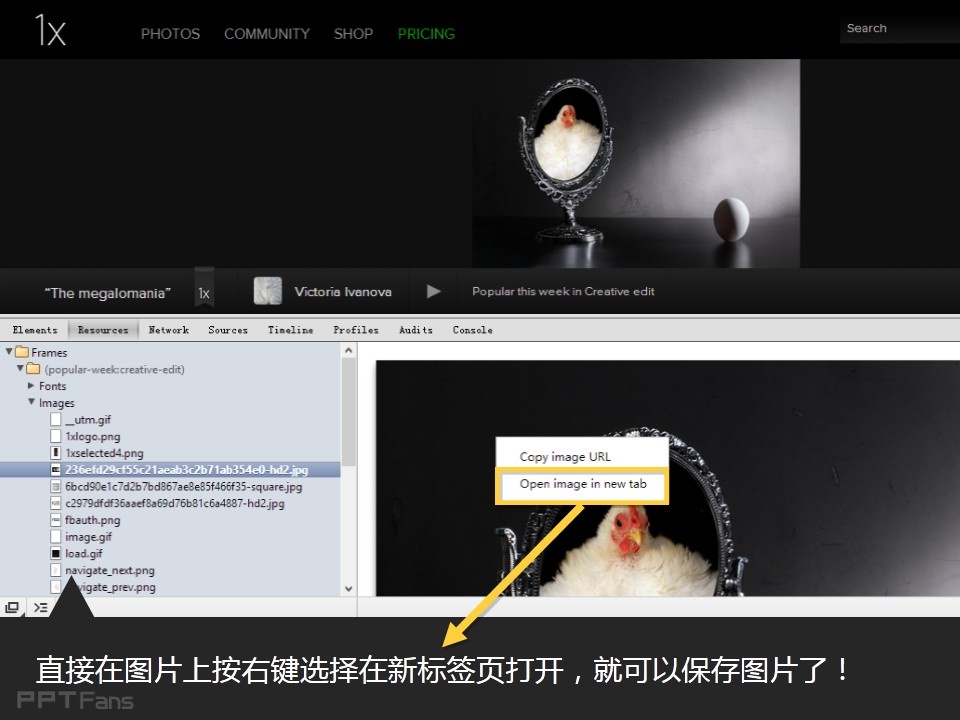Image resolution: width=960 pixels, height=720 pixels.
Task: Click the 1x site logo
Action: [x=50, y=31]
